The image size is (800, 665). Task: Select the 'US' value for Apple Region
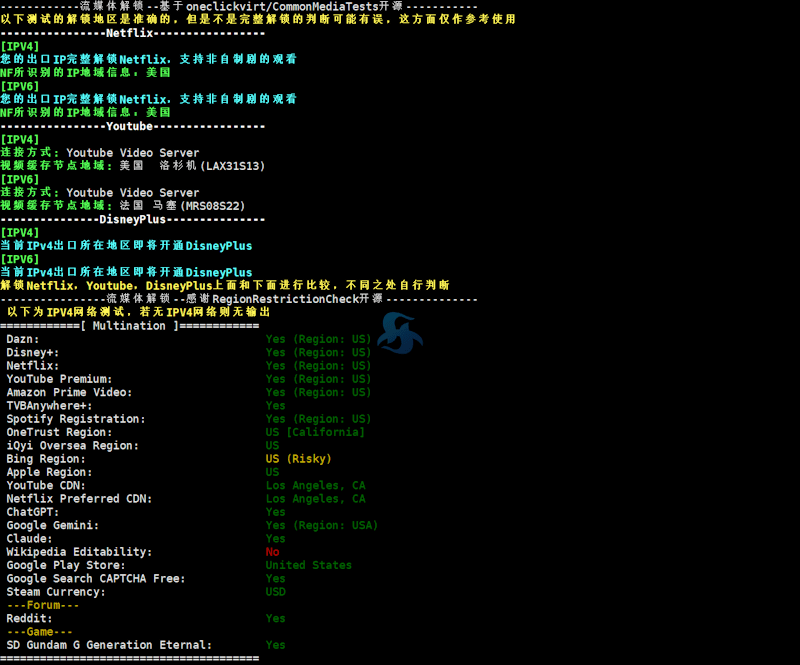point(272,472)
